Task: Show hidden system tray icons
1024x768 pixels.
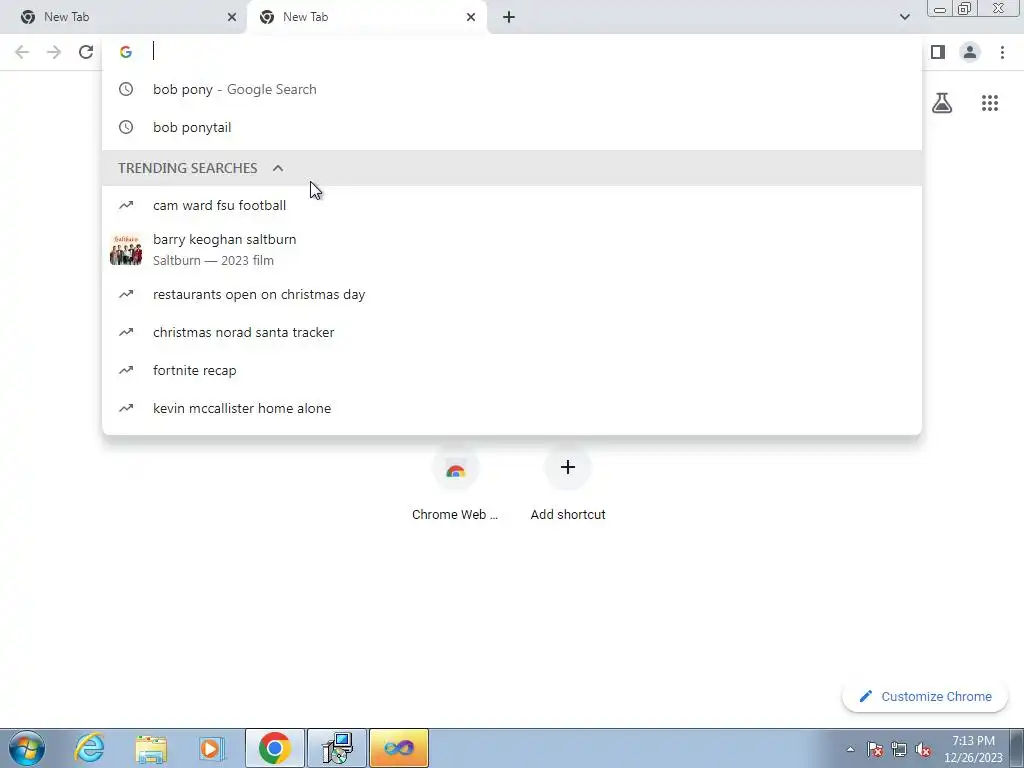Action: point(850,749)
